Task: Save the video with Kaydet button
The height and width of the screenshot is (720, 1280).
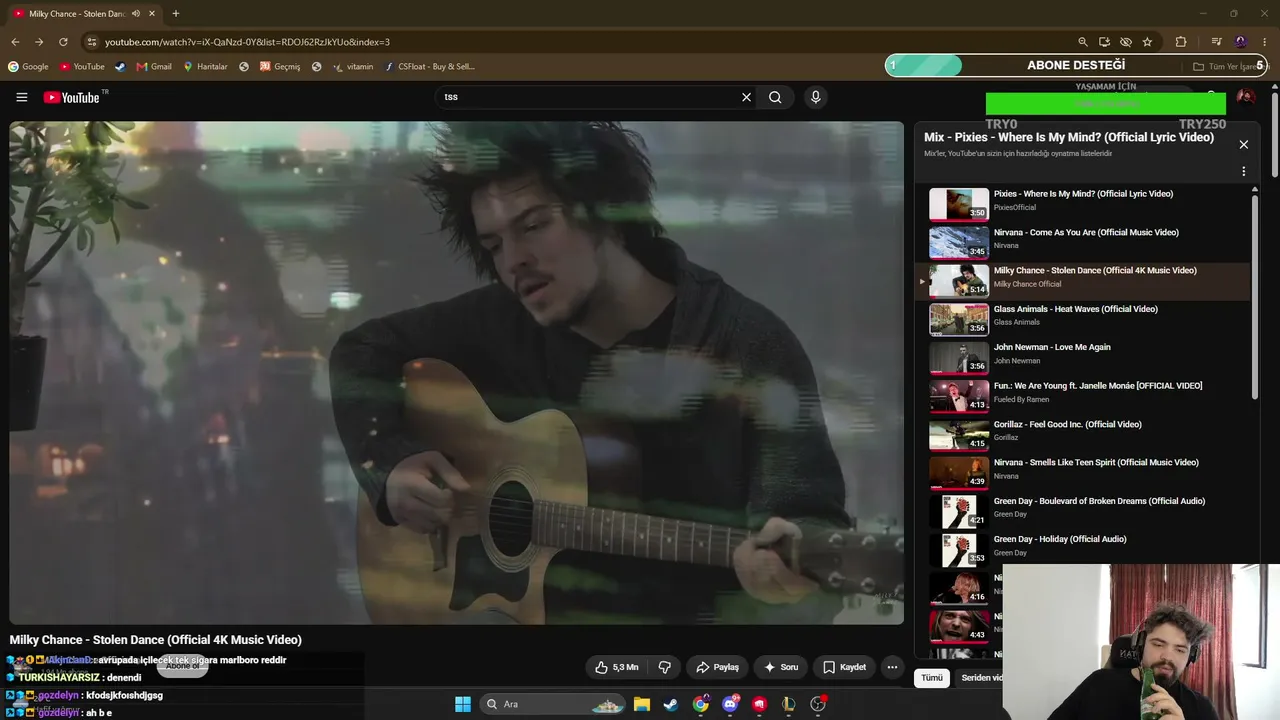Action: click(844, 667)
